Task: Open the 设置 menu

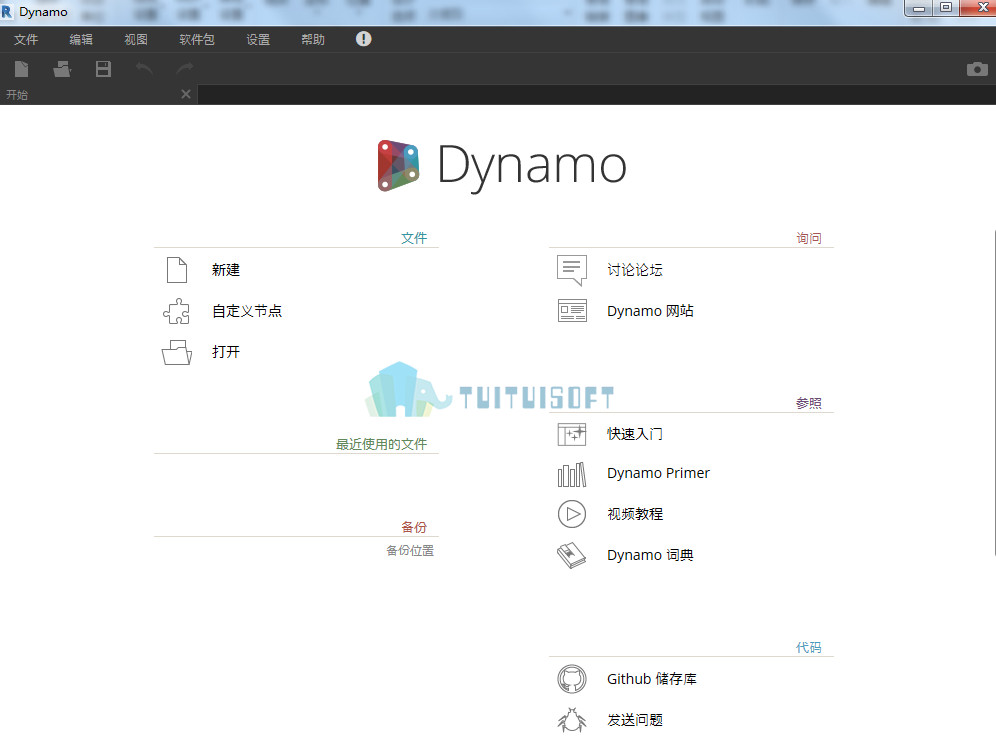Action: pos(258,39)
